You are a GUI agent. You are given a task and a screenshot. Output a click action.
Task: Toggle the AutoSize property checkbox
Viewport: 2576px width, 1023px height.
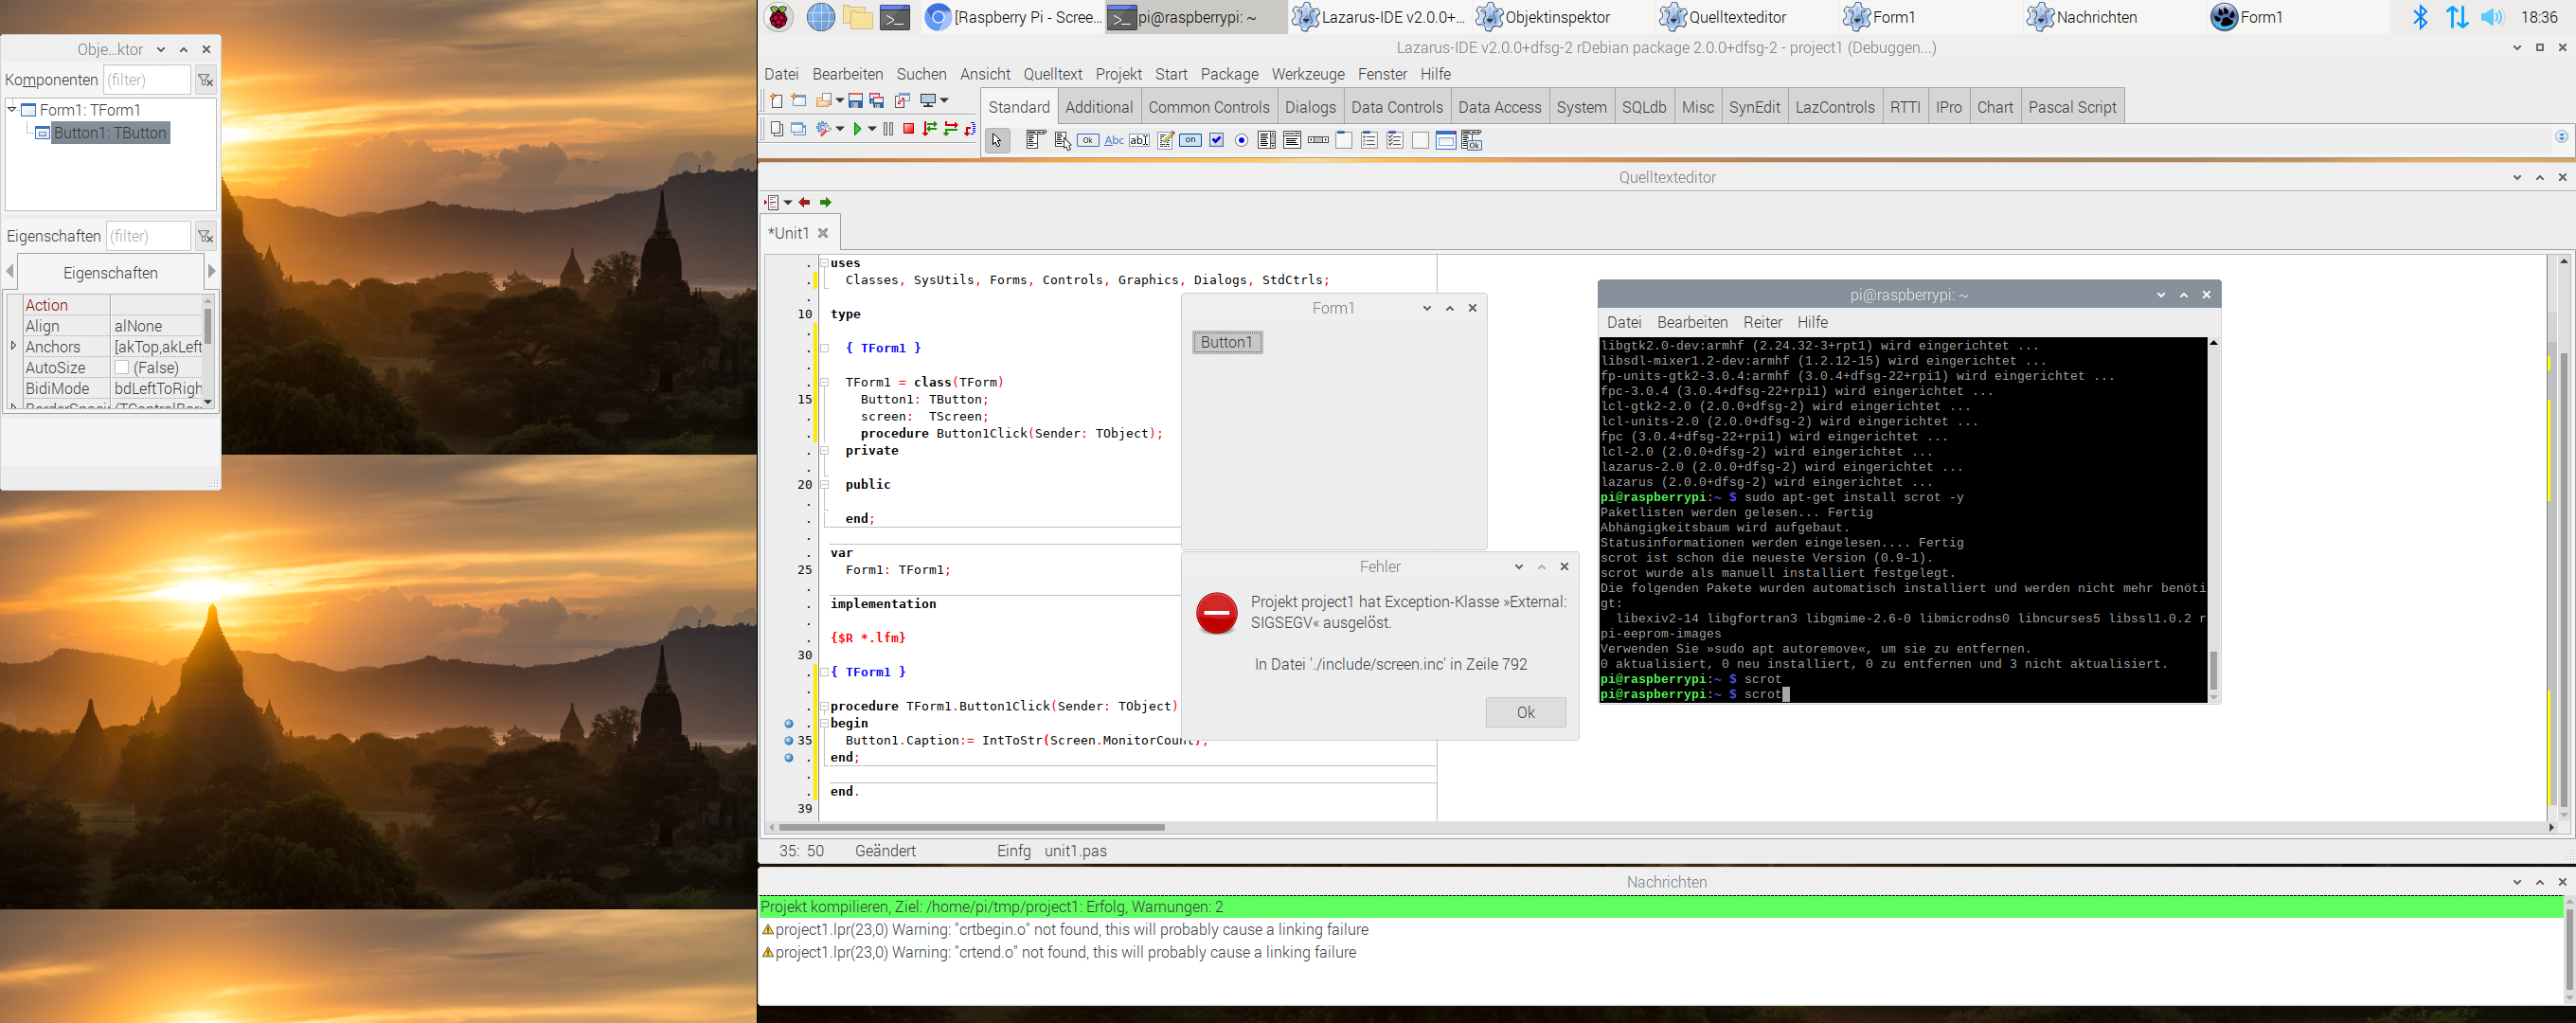[x=122, y=368]
